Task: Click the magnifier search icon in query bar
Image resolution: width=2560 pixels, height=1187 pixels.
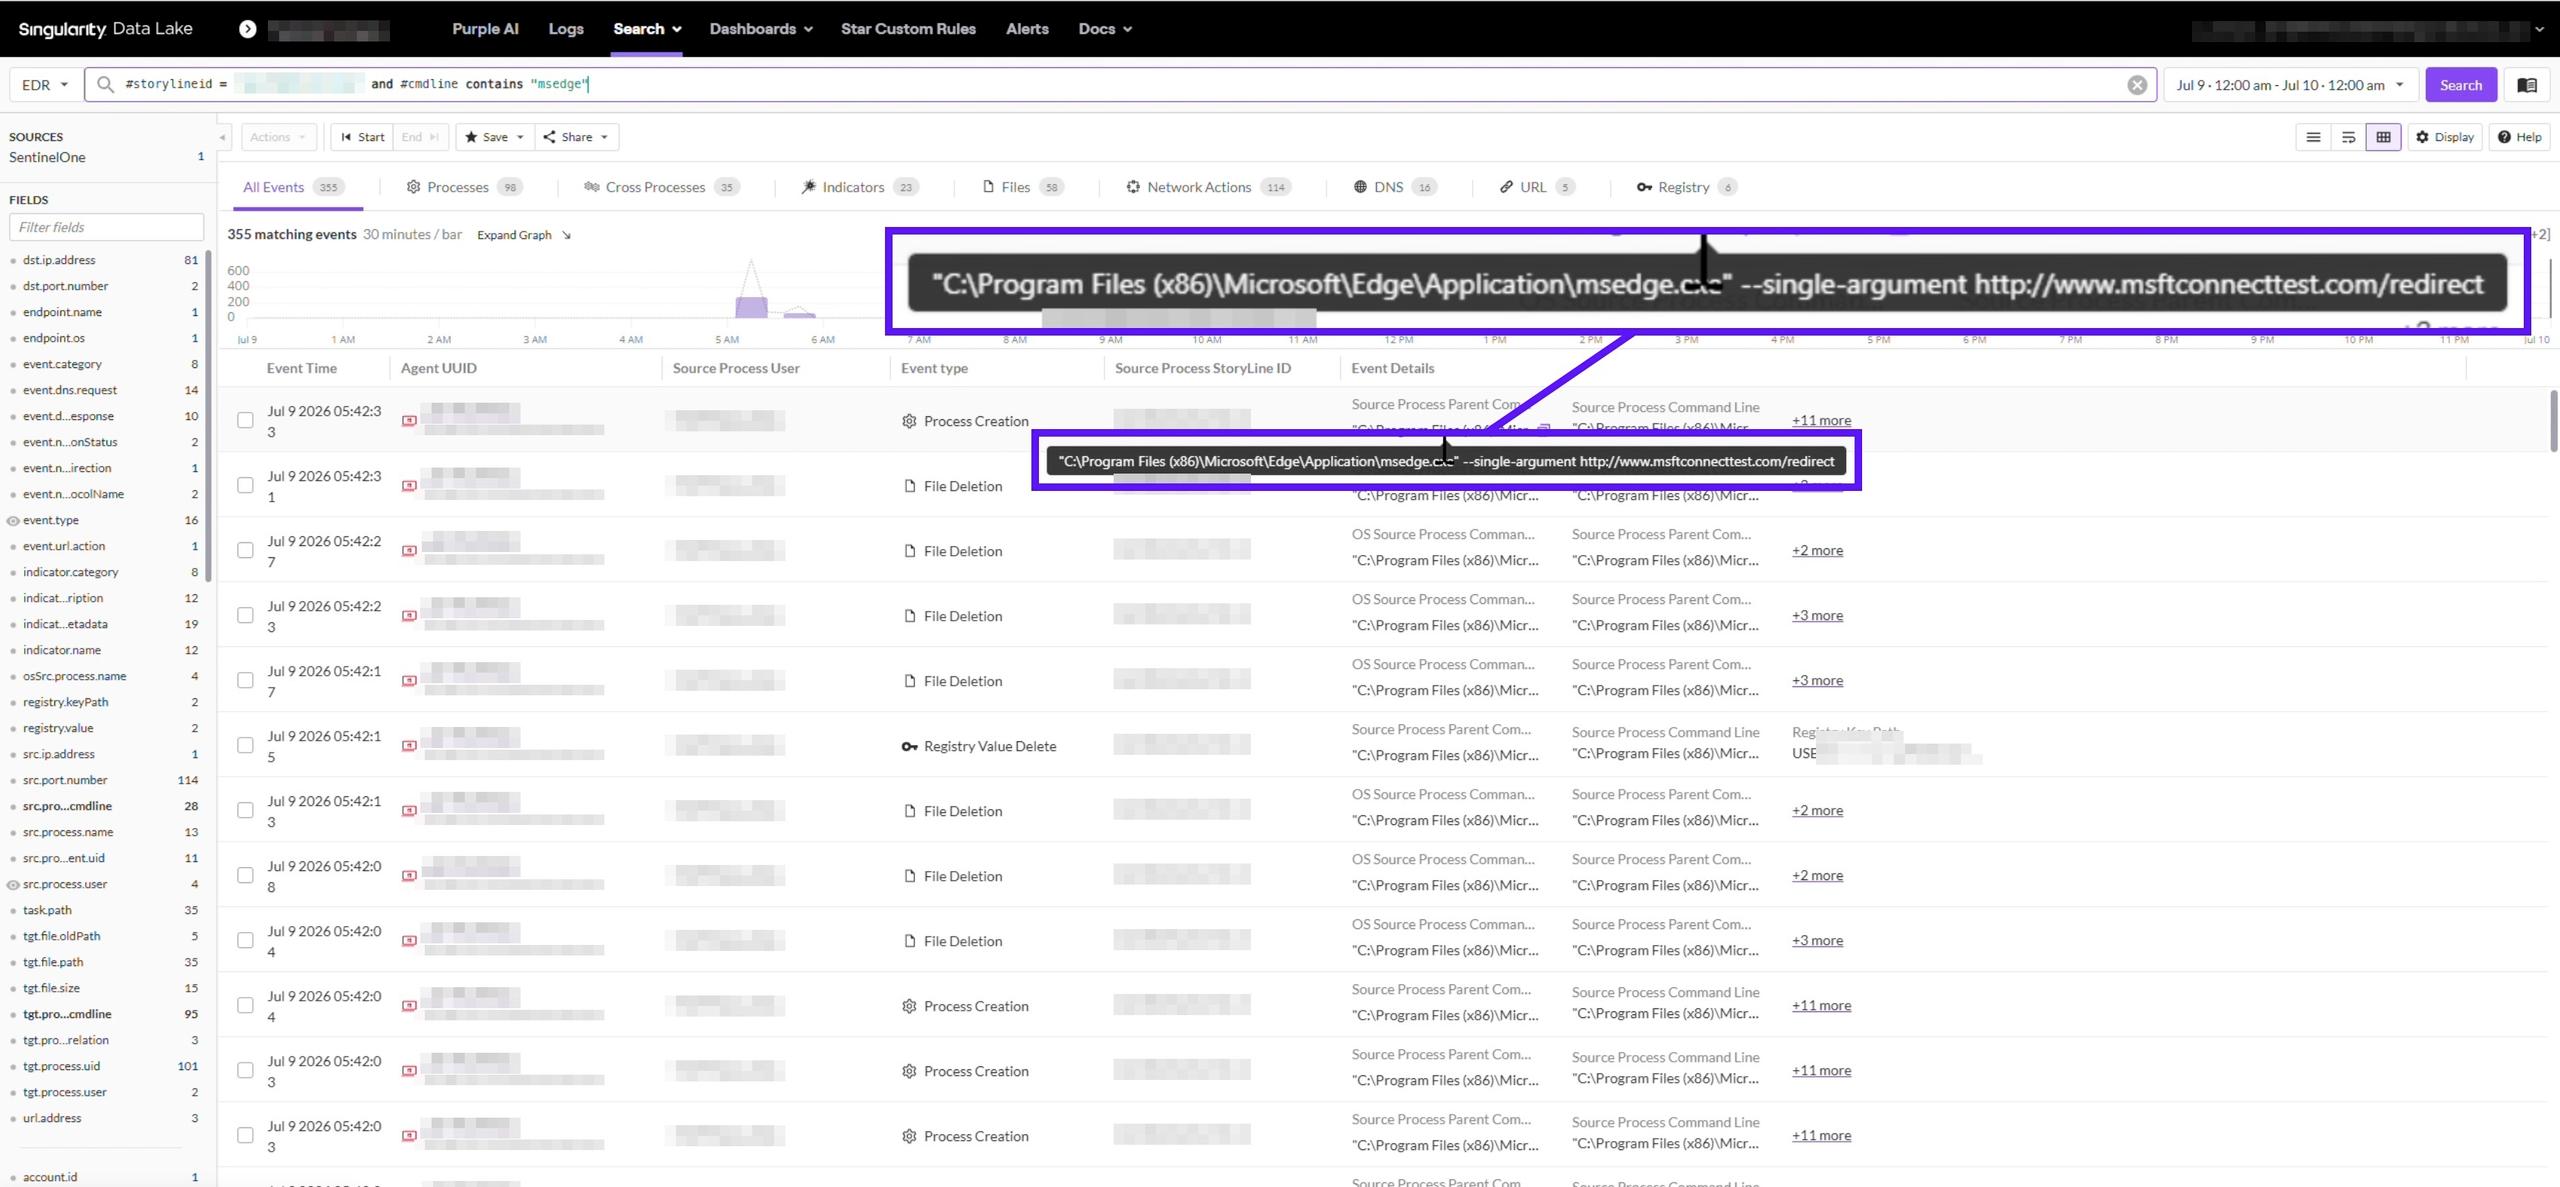Action: coord(105,85)
